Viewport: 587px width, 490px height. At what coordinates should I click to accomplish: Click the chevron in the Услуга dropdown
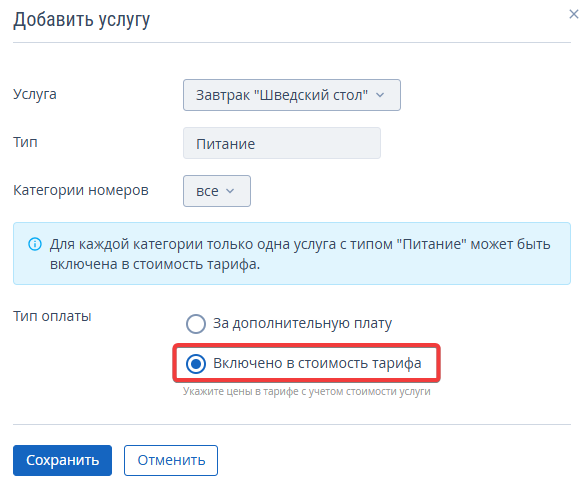pyautogui.click(x=380, y=95)
